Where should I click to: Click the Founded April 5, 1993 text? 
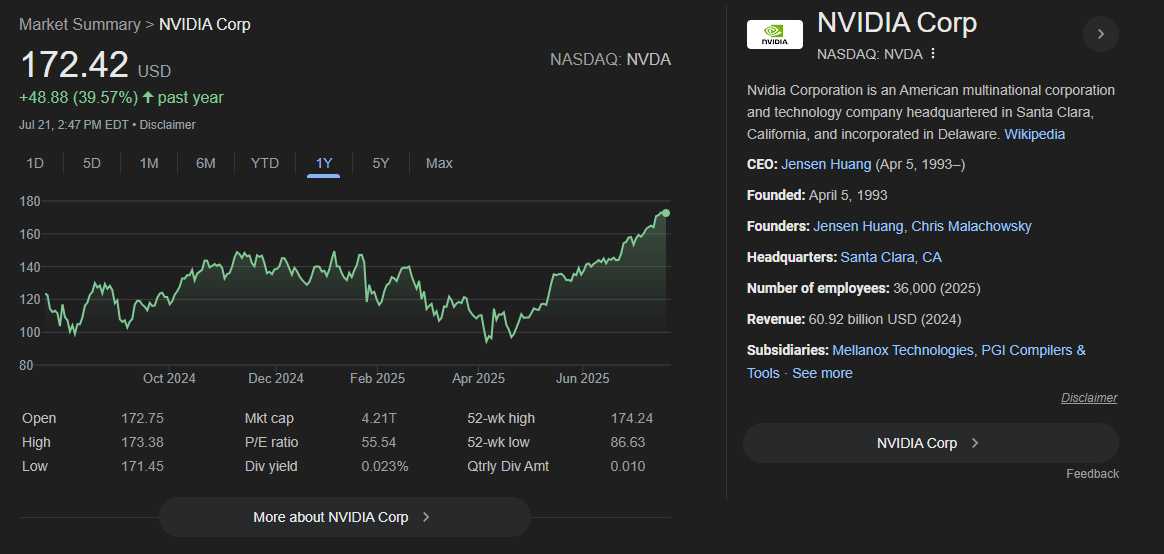(x=817, y=195)
